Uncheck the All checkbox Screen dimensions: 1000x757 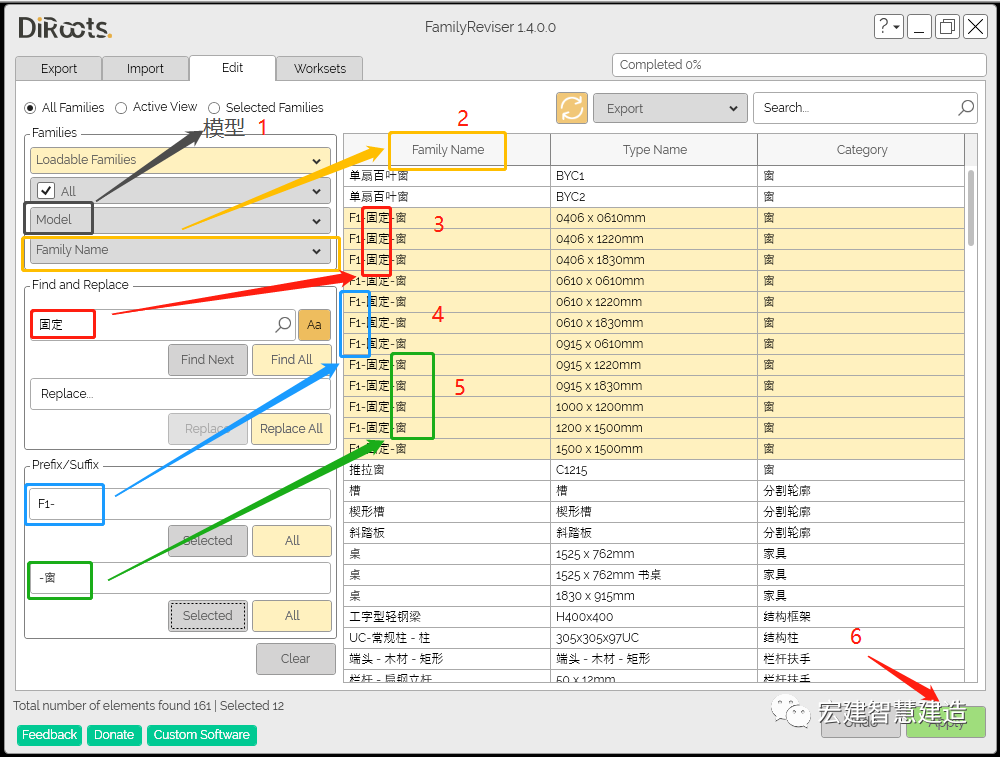[x=46, y=191]
